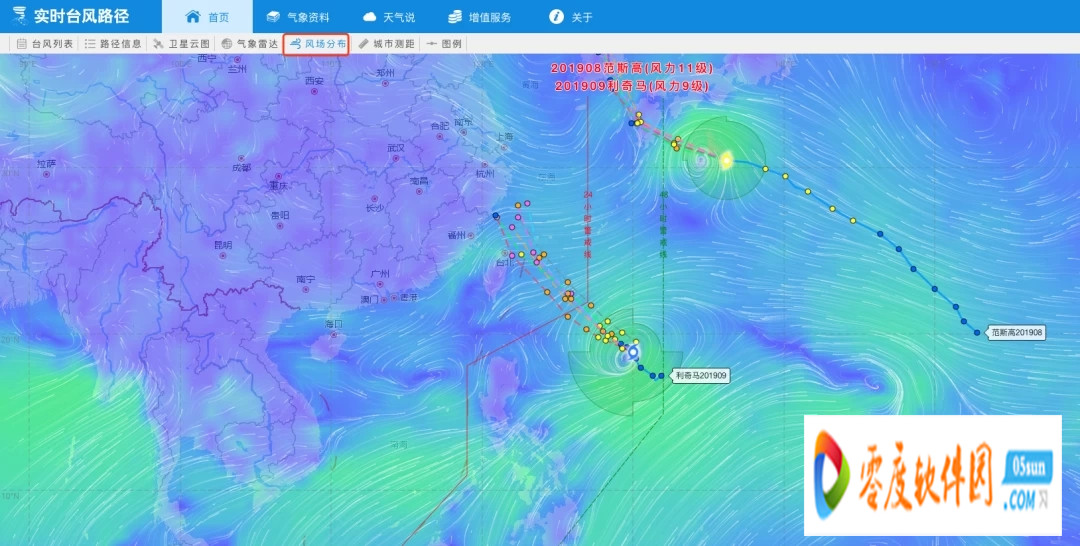
Task: Click the 201908范斯高 red title text
Action: [x=629, y=68]
